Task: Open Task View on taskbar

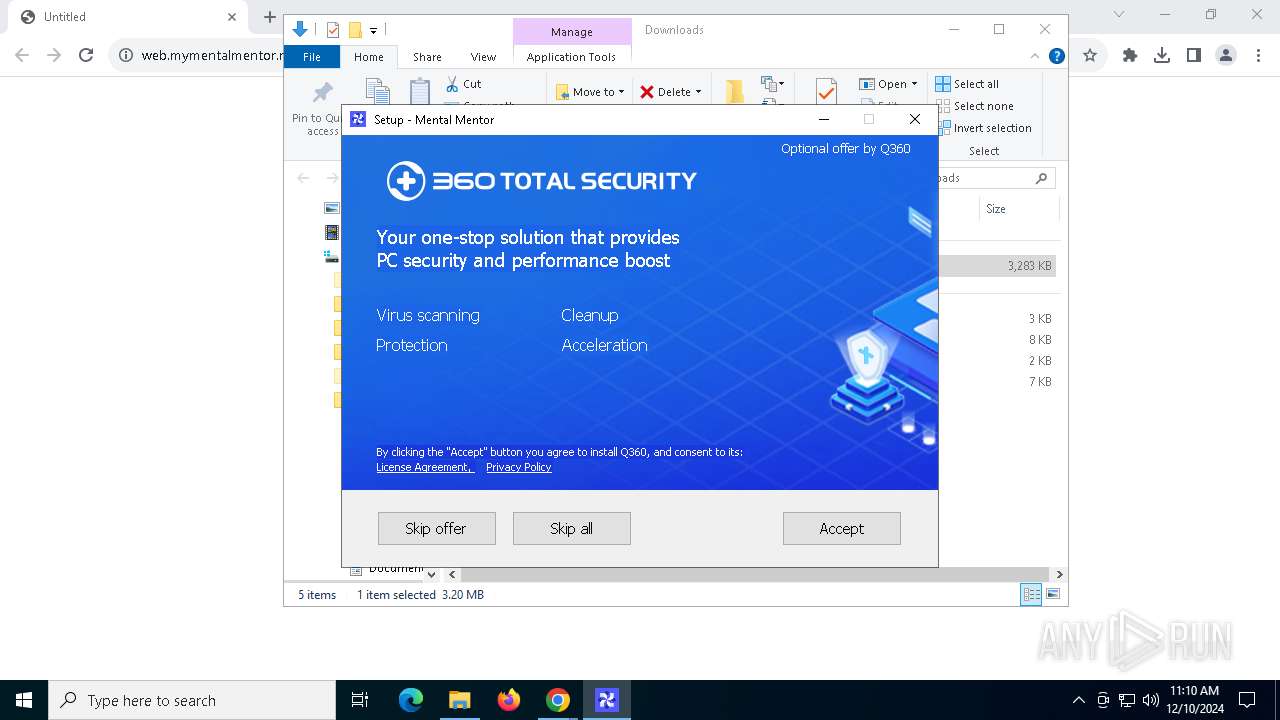Action: tap(360, 700)
